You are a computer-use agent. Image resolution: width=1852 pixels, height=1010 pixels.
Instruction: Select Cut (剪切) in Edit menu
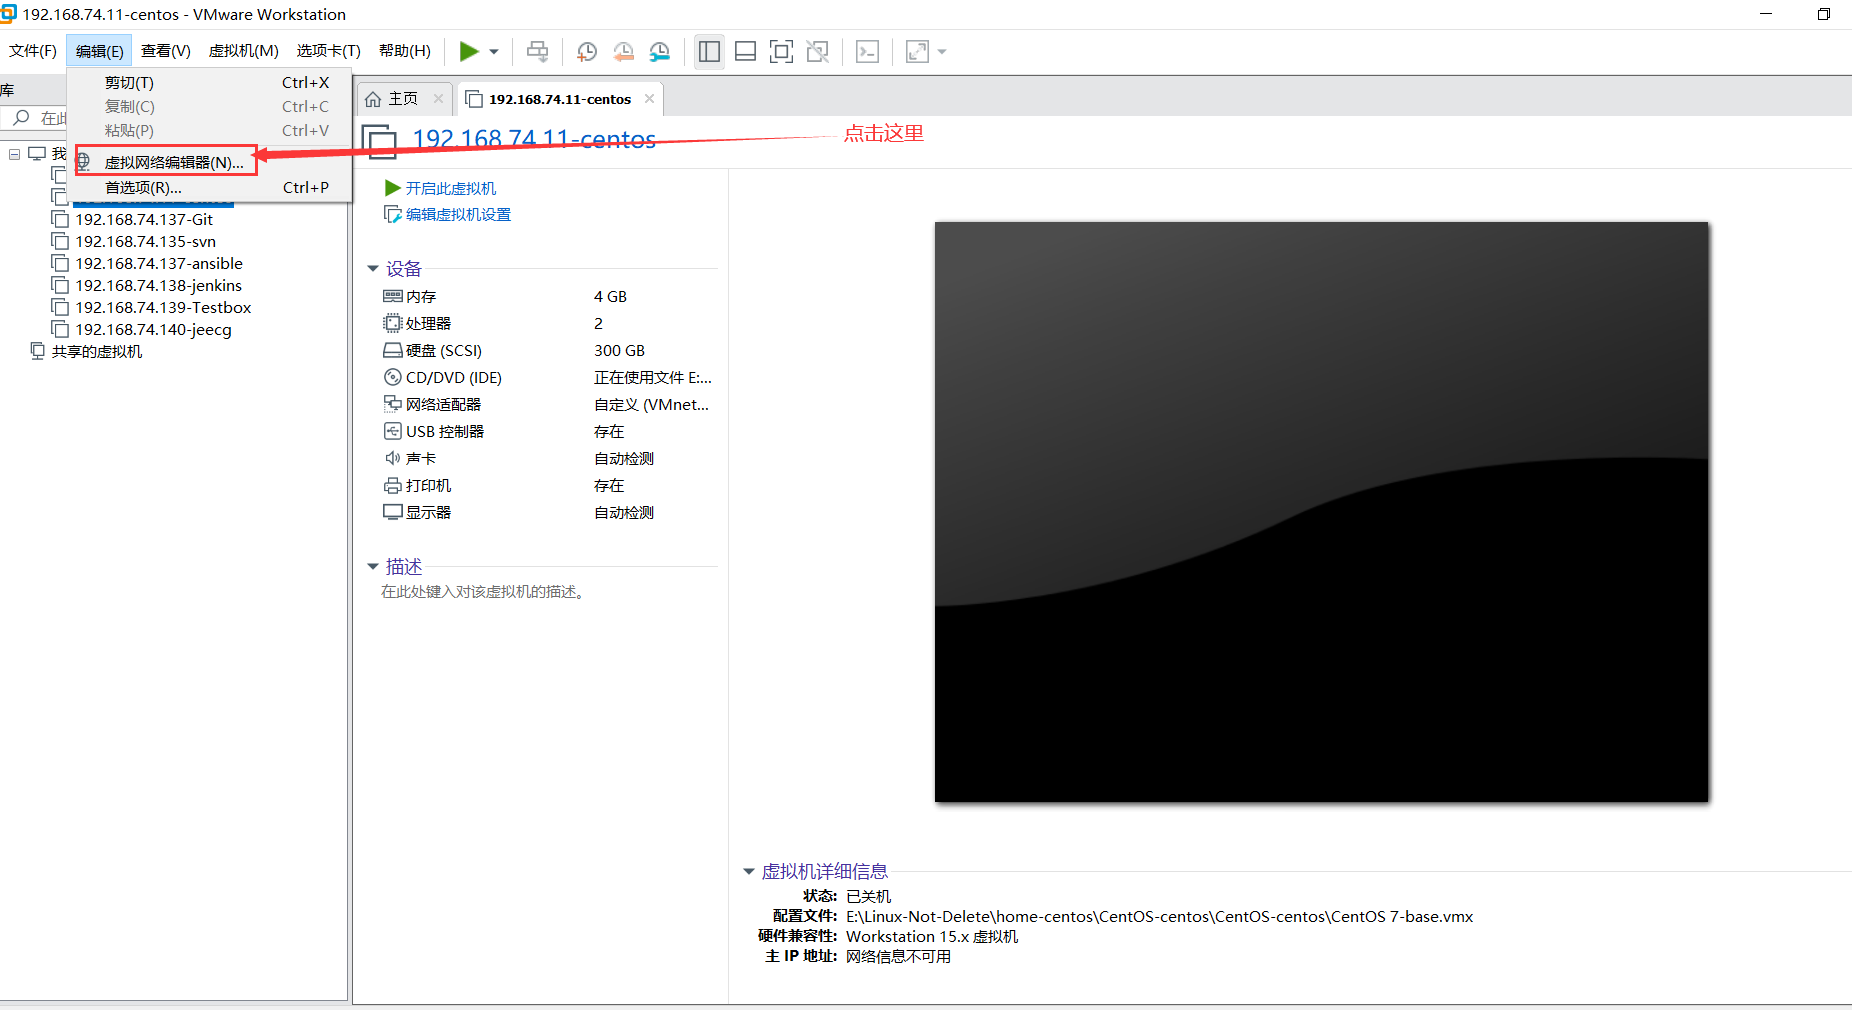pos(210,82)
